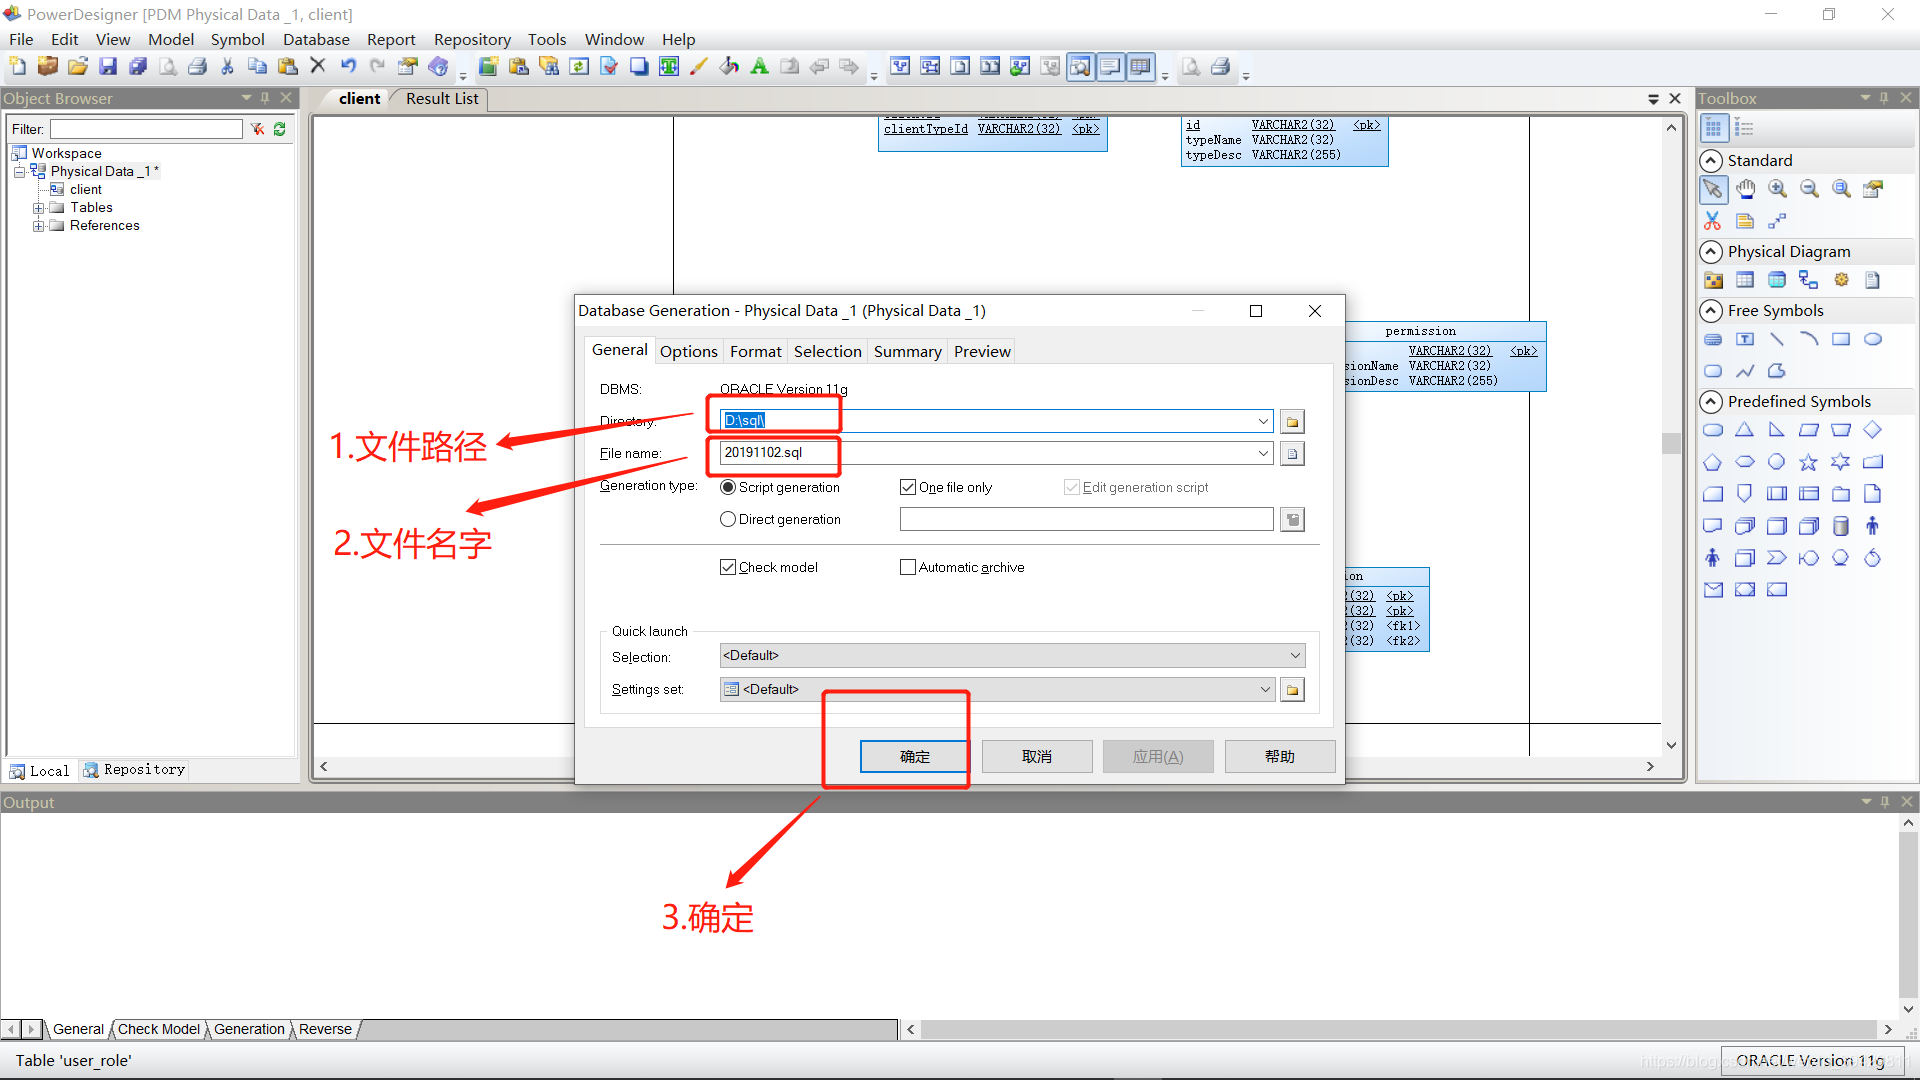The height and width of the screenshot is (1080, 1920).
Task: Select the Note tool in Toolbox
Action: click(x=1745, y=221)
